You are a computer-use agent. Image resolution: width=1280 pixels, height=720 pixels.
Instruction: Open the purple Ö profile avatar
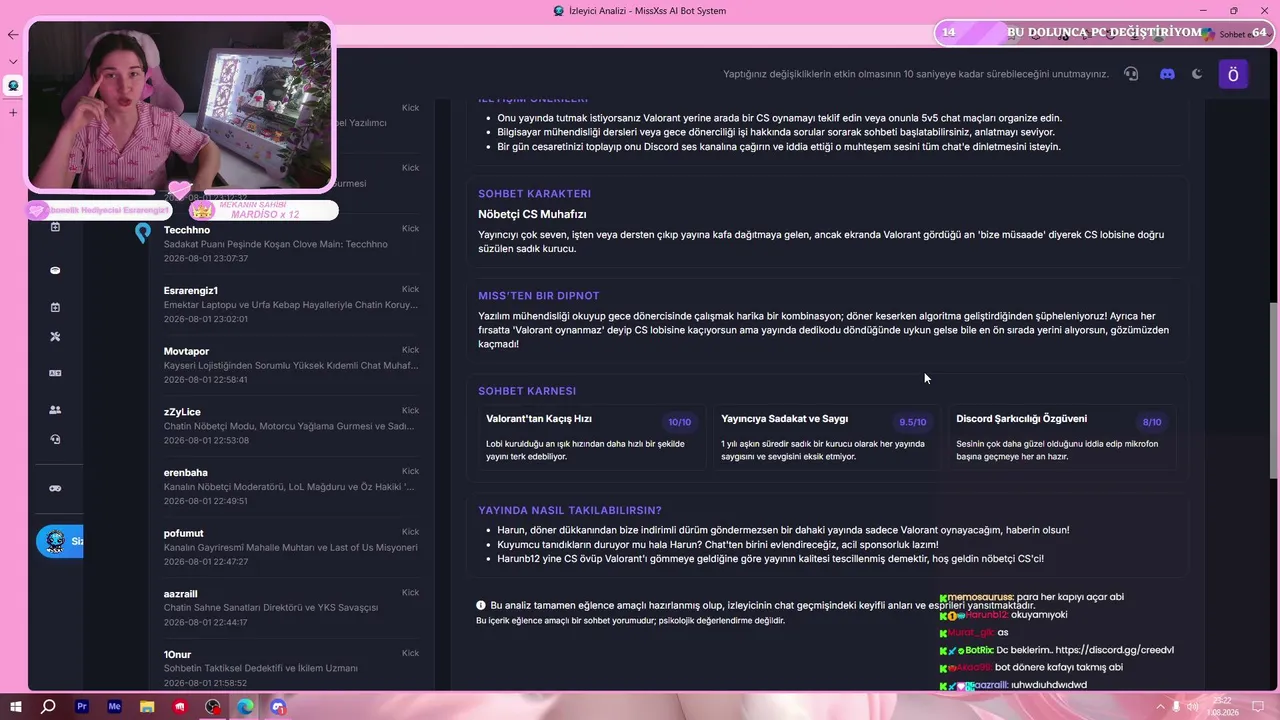pyautogui.click(x=1233, y=74)
